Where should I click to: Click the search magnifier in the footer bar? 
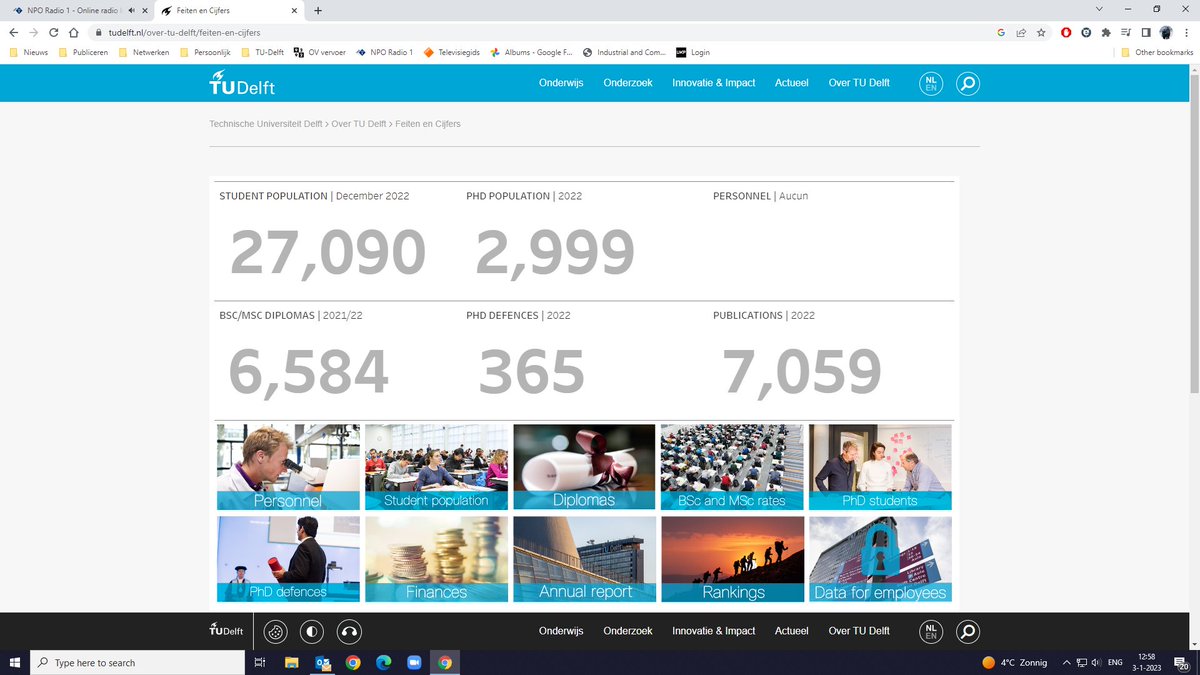click(x=967, y=632)
